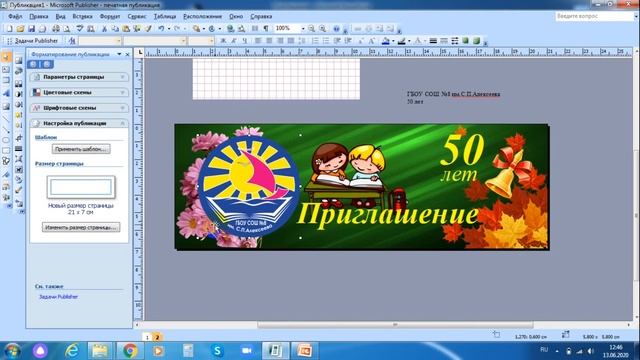
Task: Open Задачи Publisher link in task pane
Action: coord(58,297)
